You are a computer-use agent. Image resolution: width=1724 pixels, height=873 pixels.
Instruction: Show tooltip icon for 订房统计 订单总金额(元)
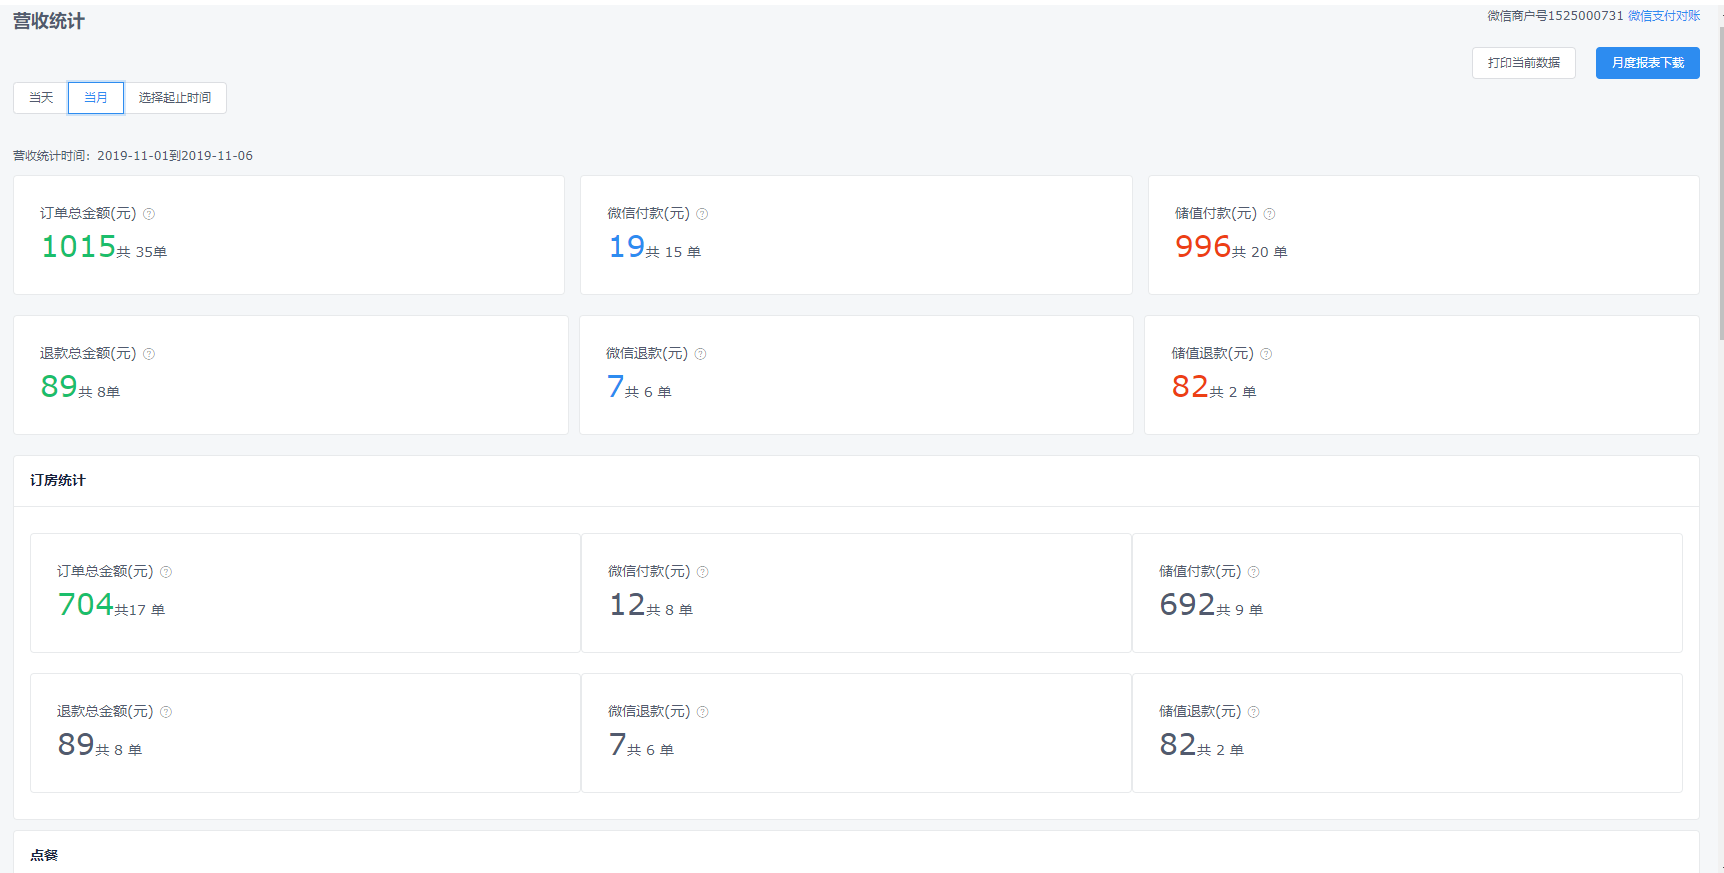click(x=166, y=572)
